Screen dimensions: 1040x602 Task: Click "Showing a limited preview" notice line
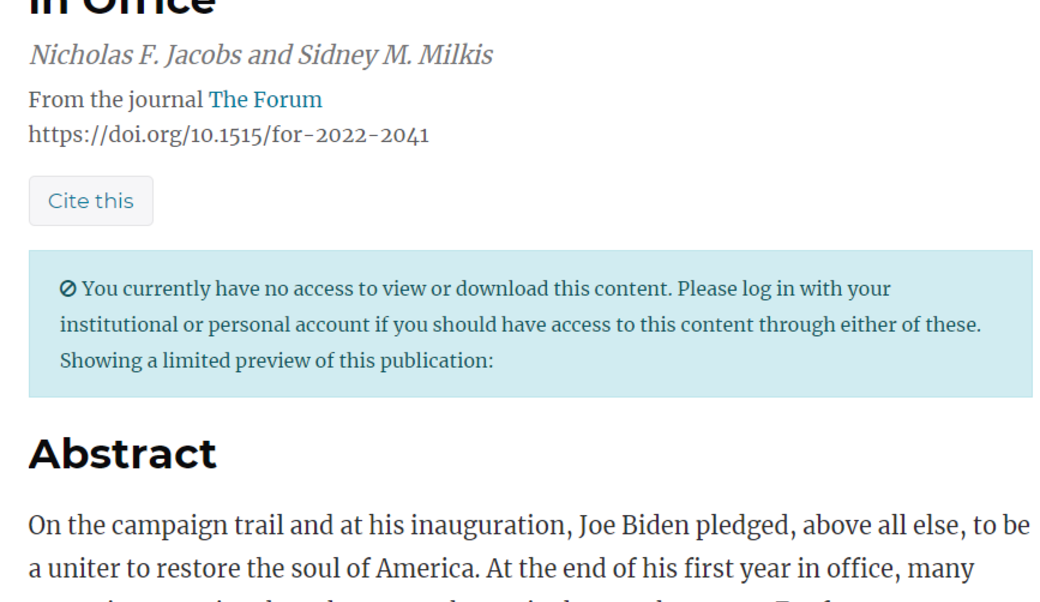pyautogui.click(x=276, y=360)
